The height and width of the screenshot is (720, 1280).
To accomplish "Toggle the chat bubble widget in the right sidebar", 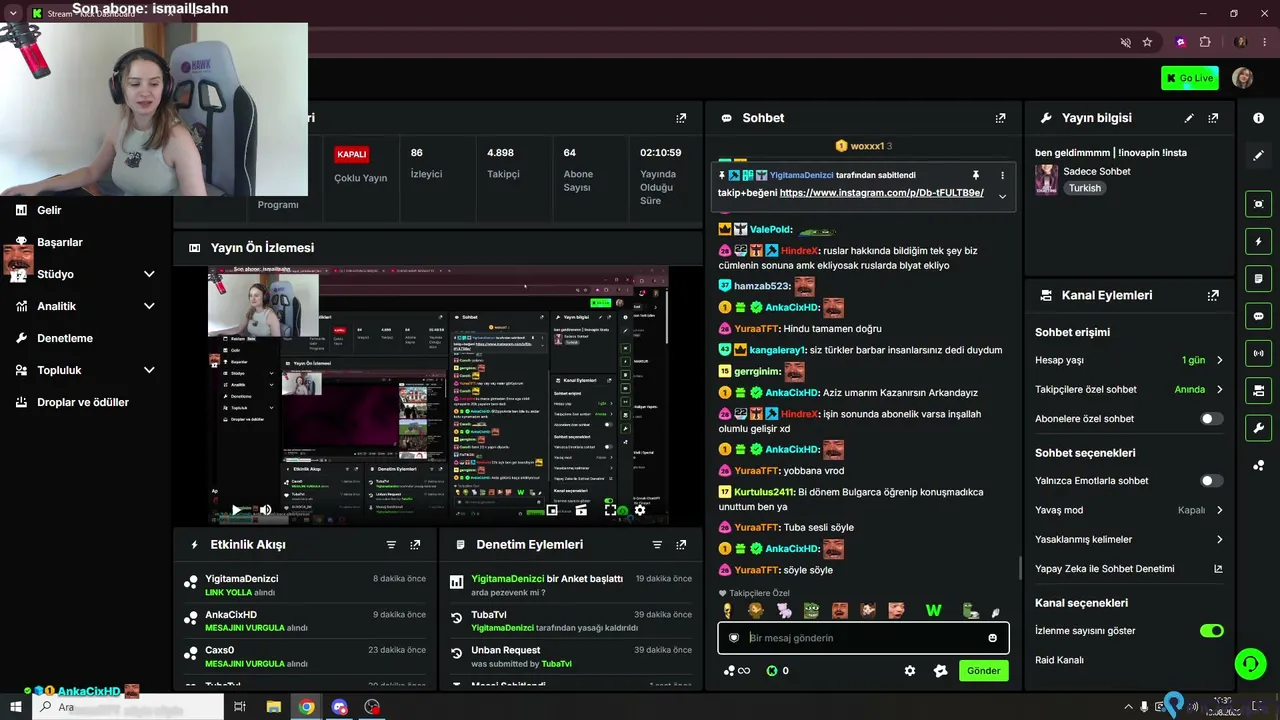I will pyautogui.click(x=1259, y=316).
